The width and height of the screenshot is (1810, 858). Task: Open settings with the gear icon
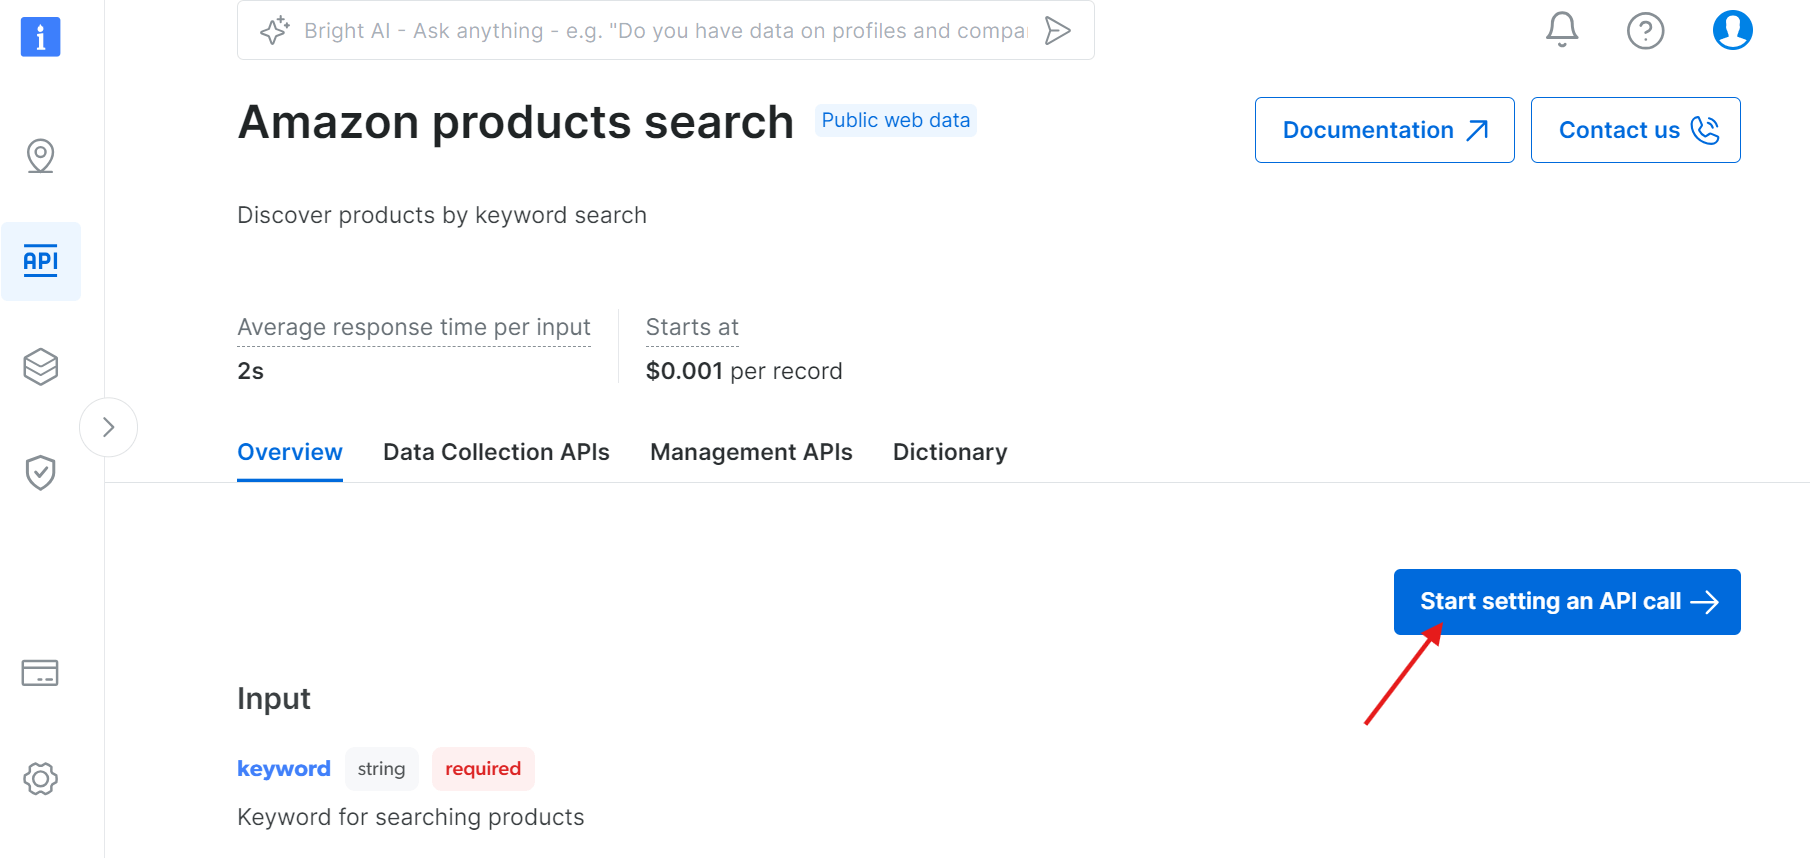(40, 779)
